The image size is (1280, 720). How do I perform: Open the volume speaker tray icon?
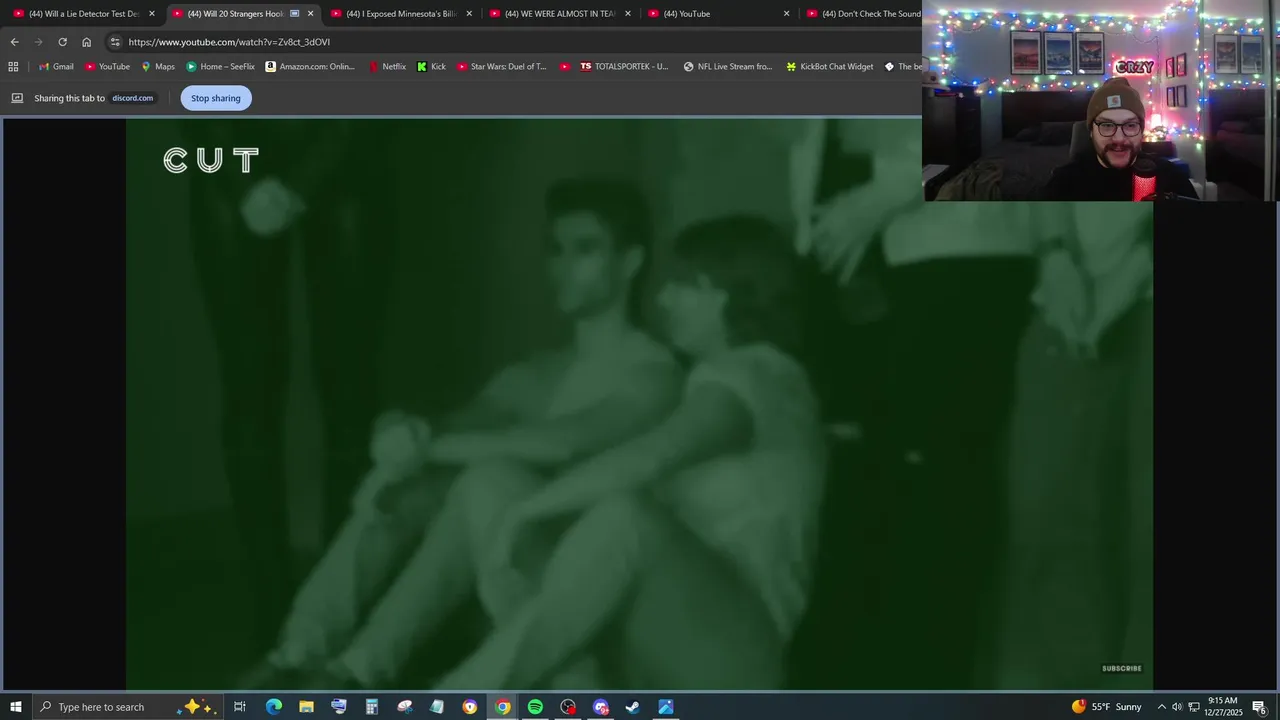[1177, 707]
